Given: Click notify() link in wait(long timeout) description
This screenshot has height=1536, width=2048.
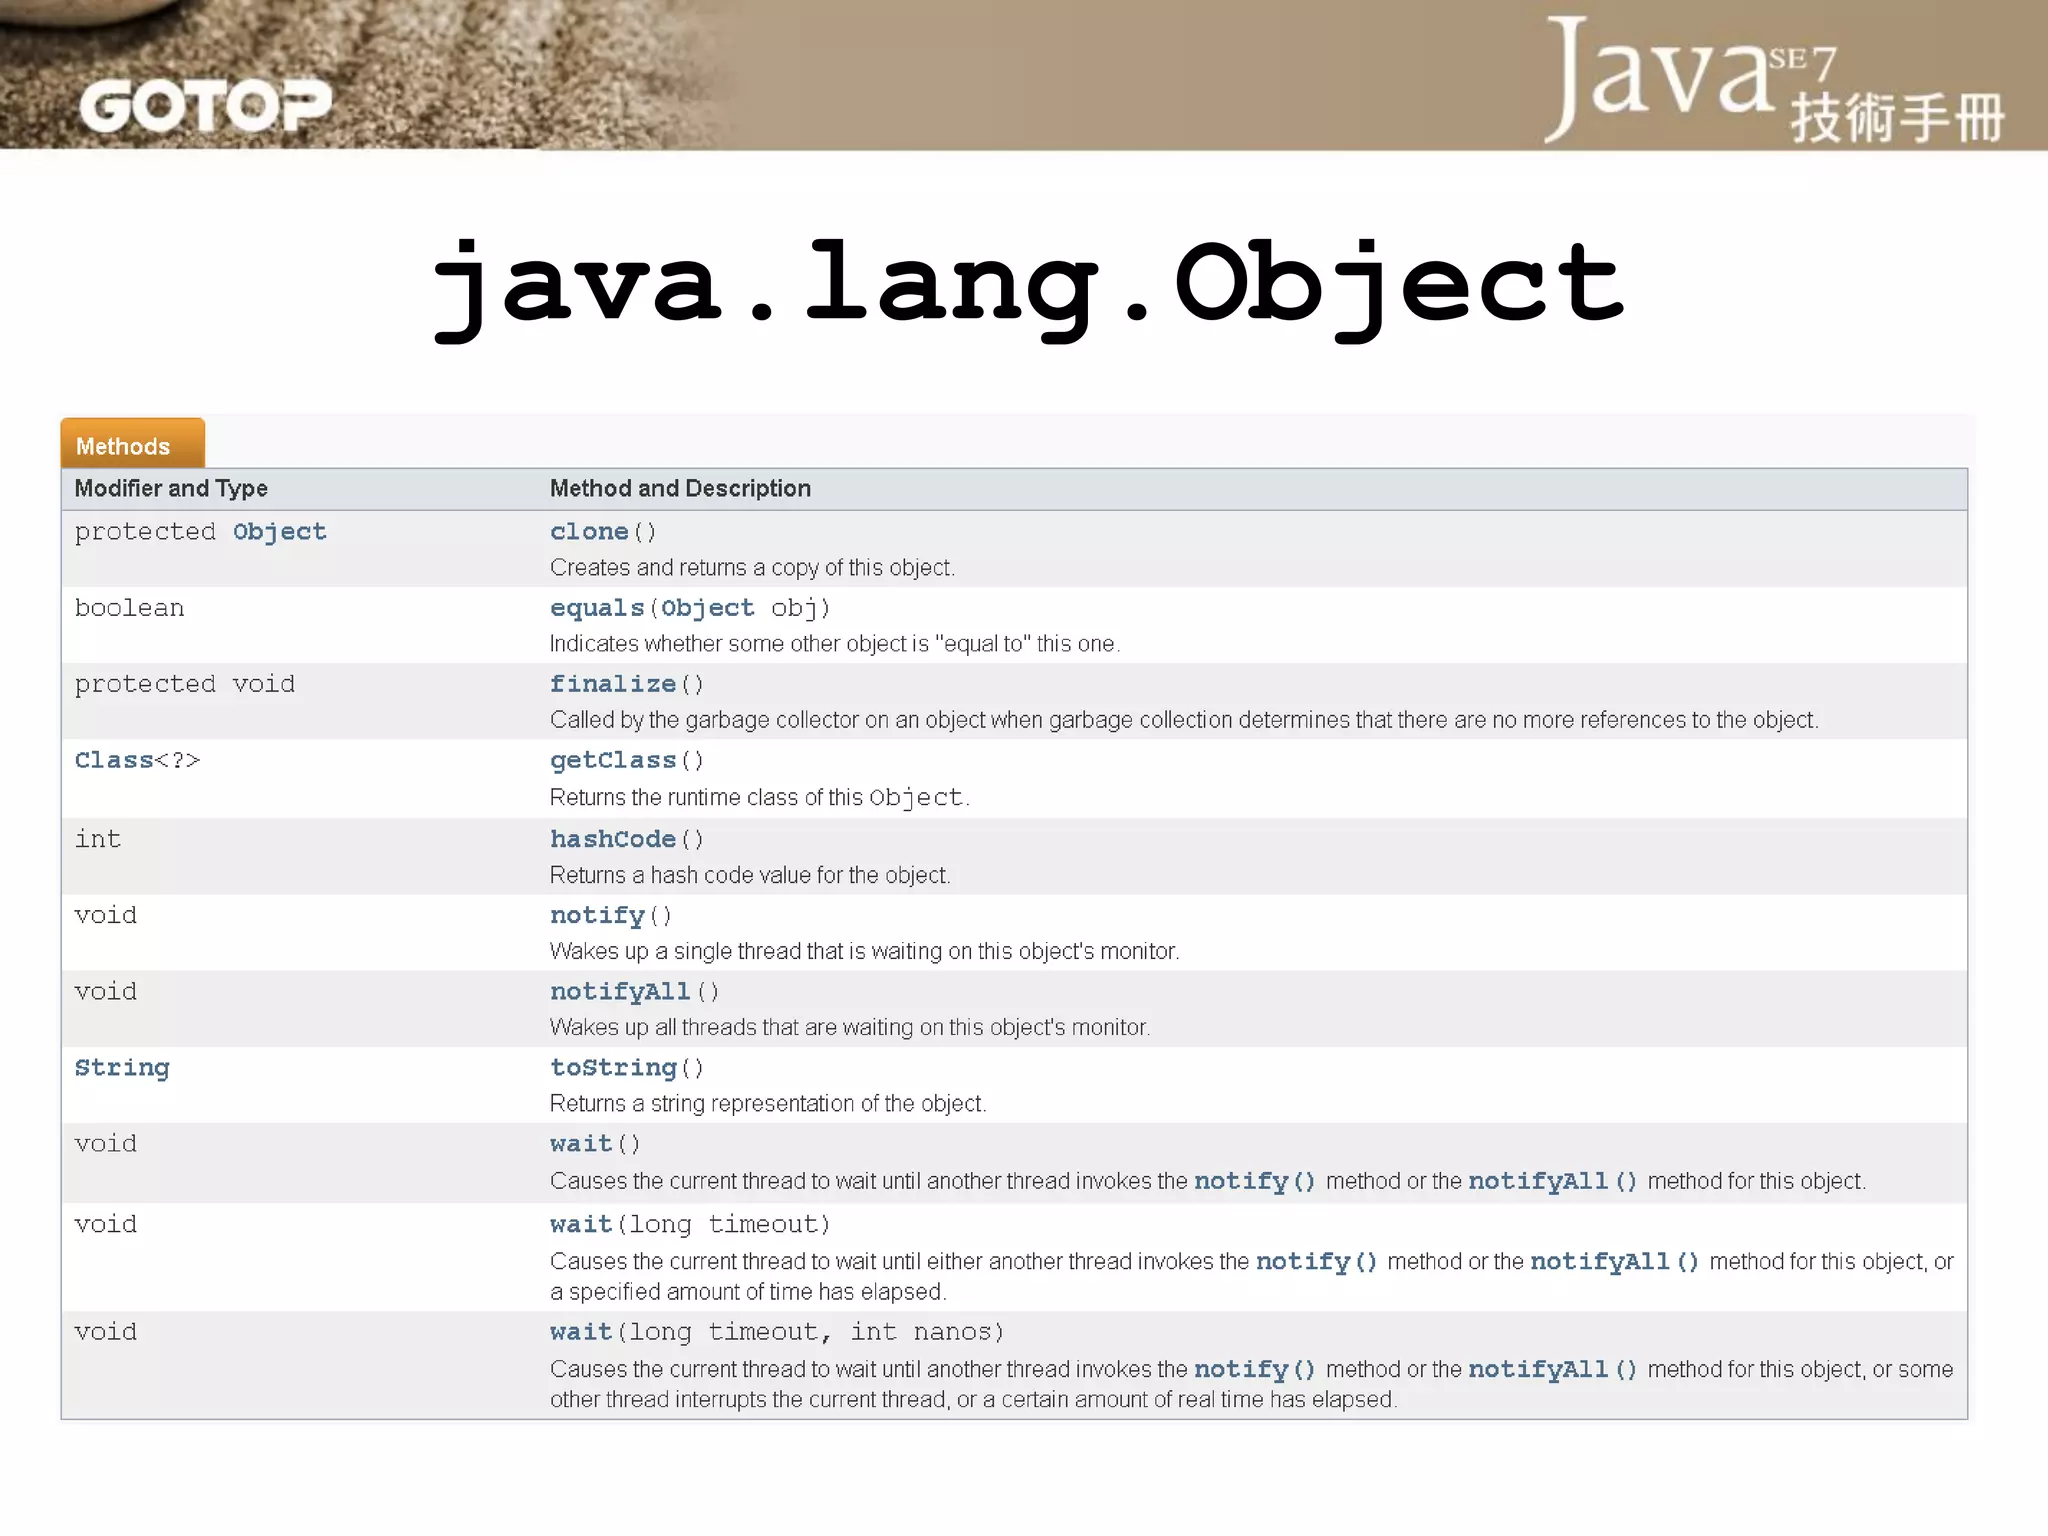Looking at the screenshot, I should (x=1317, y=1262).
